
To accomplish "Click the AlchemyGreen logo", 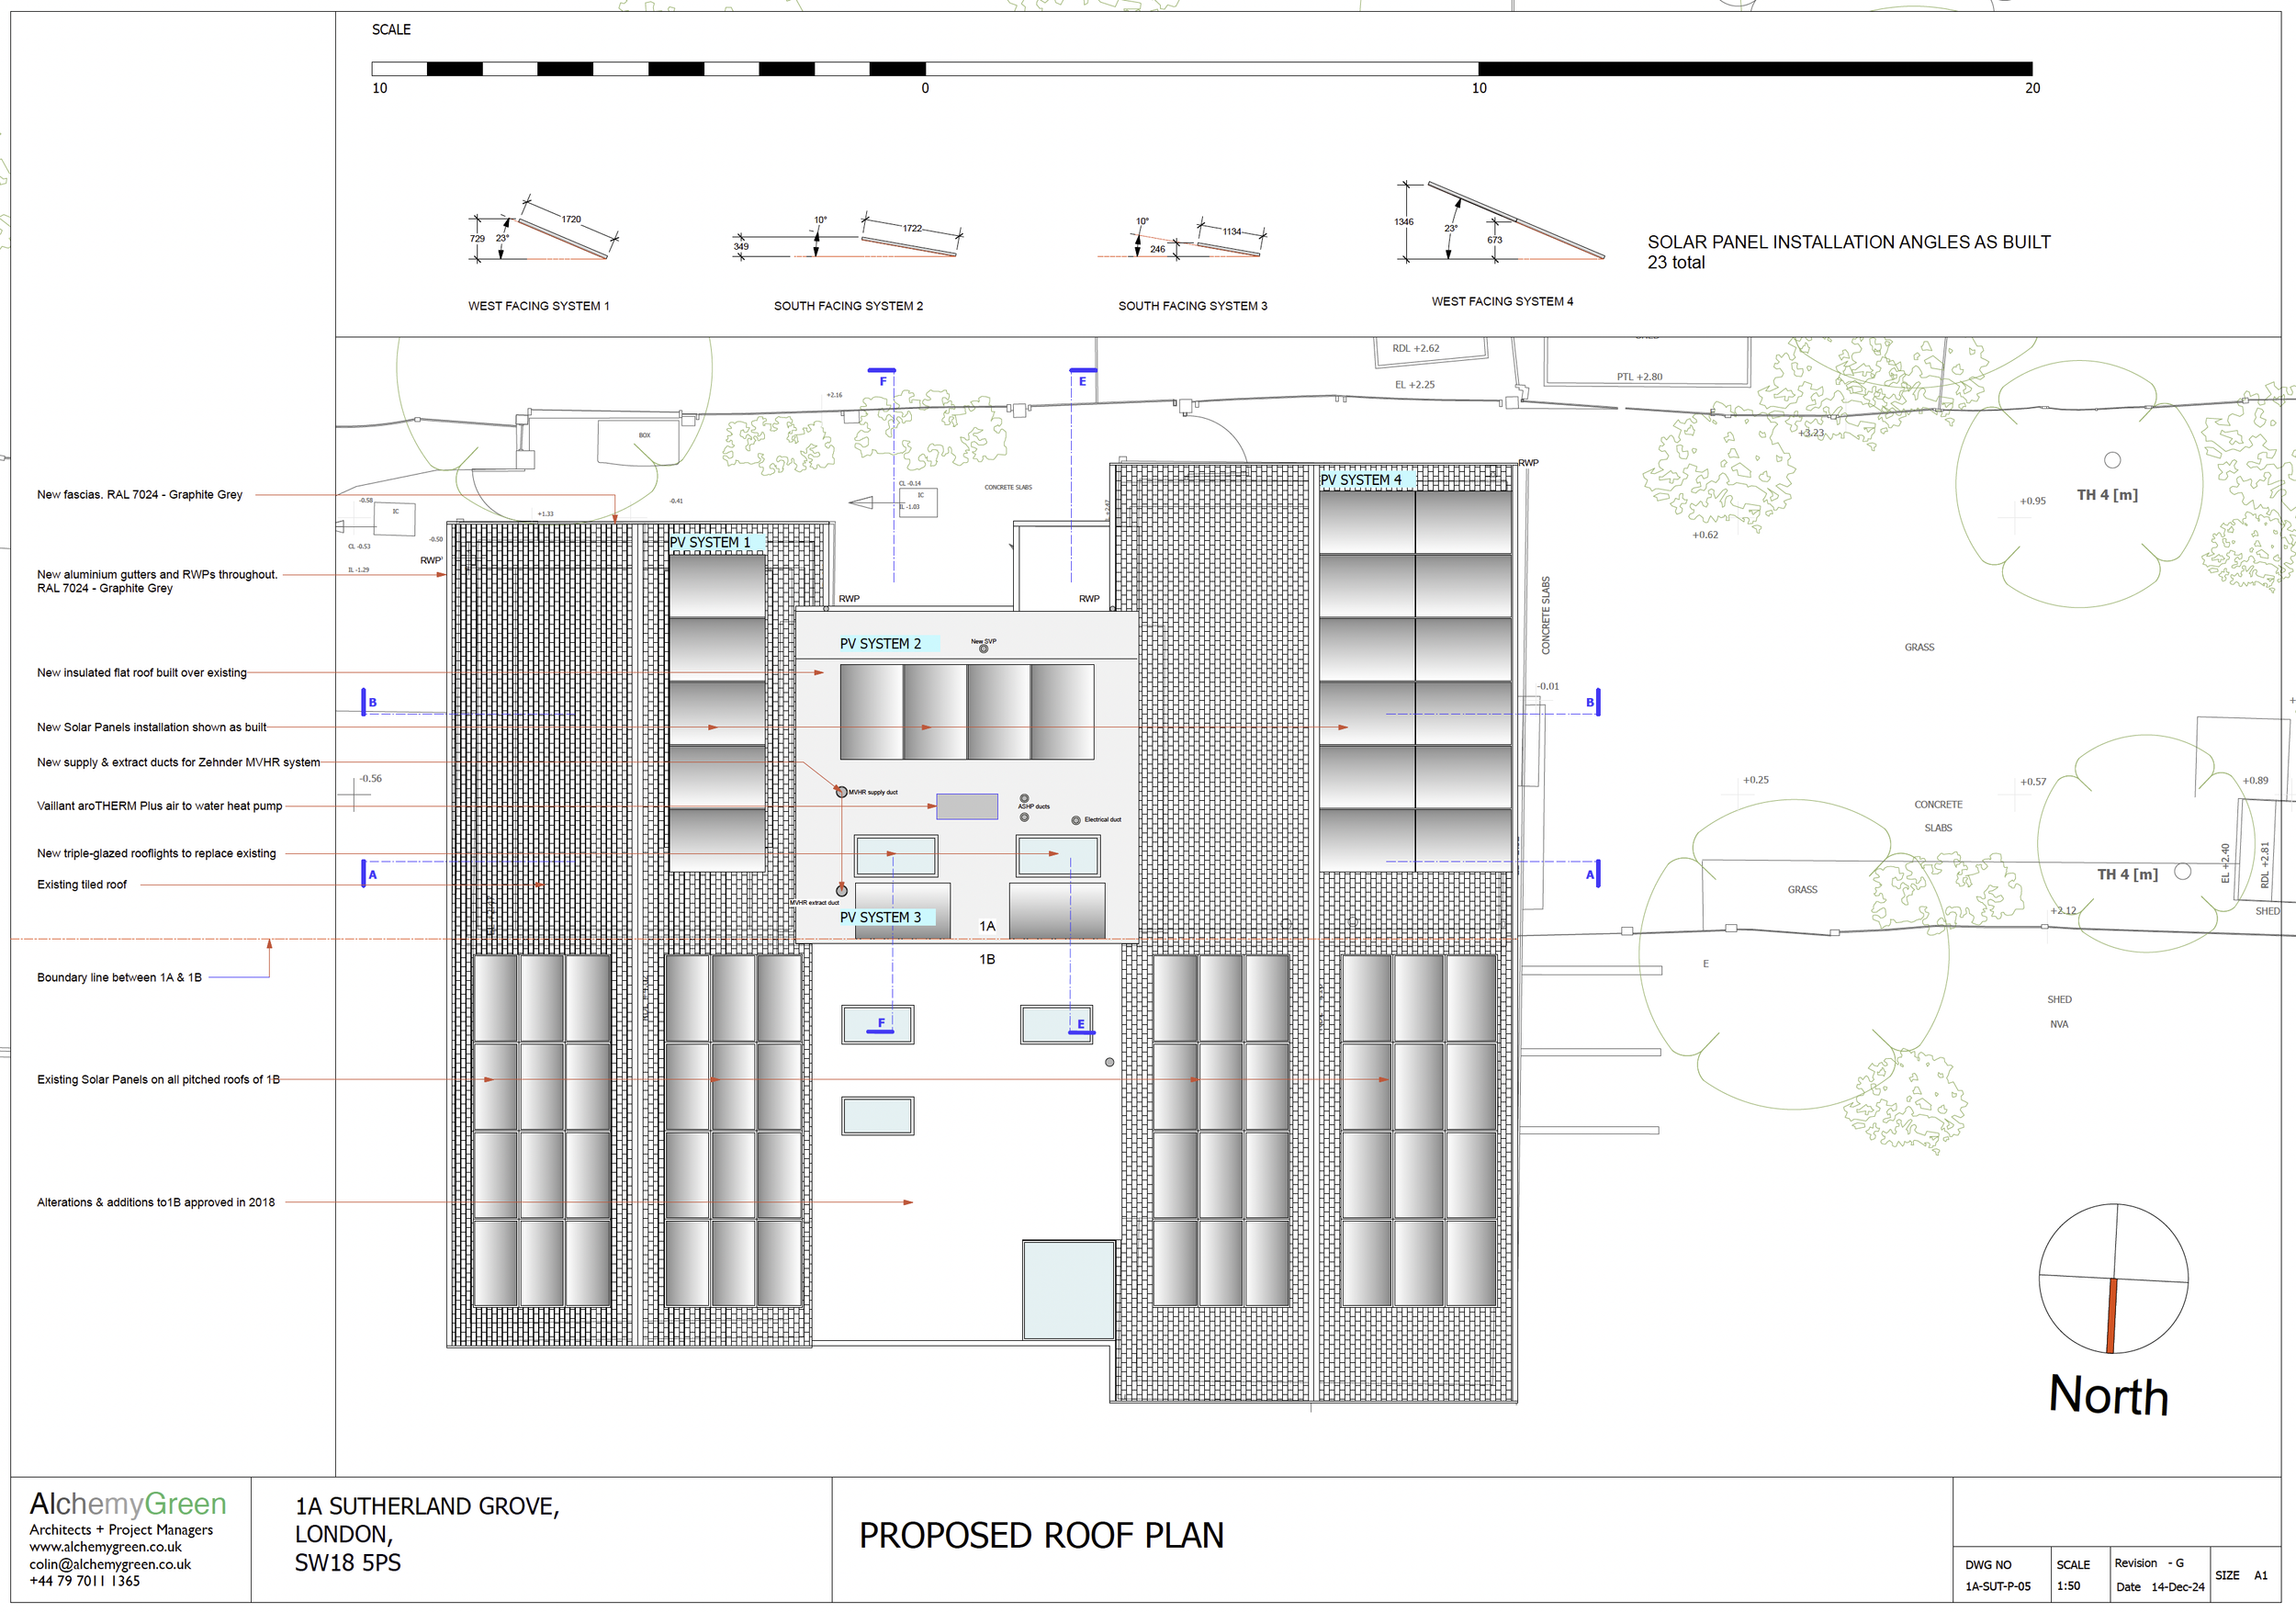I will (x=128, y=1504).
